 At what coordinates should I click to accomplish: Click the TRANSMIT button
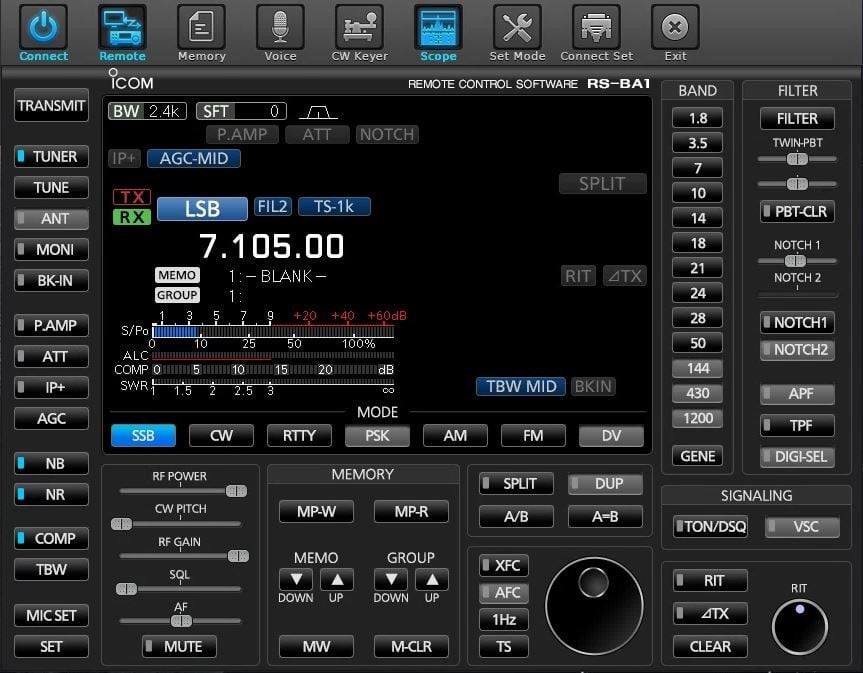[51, 105]
